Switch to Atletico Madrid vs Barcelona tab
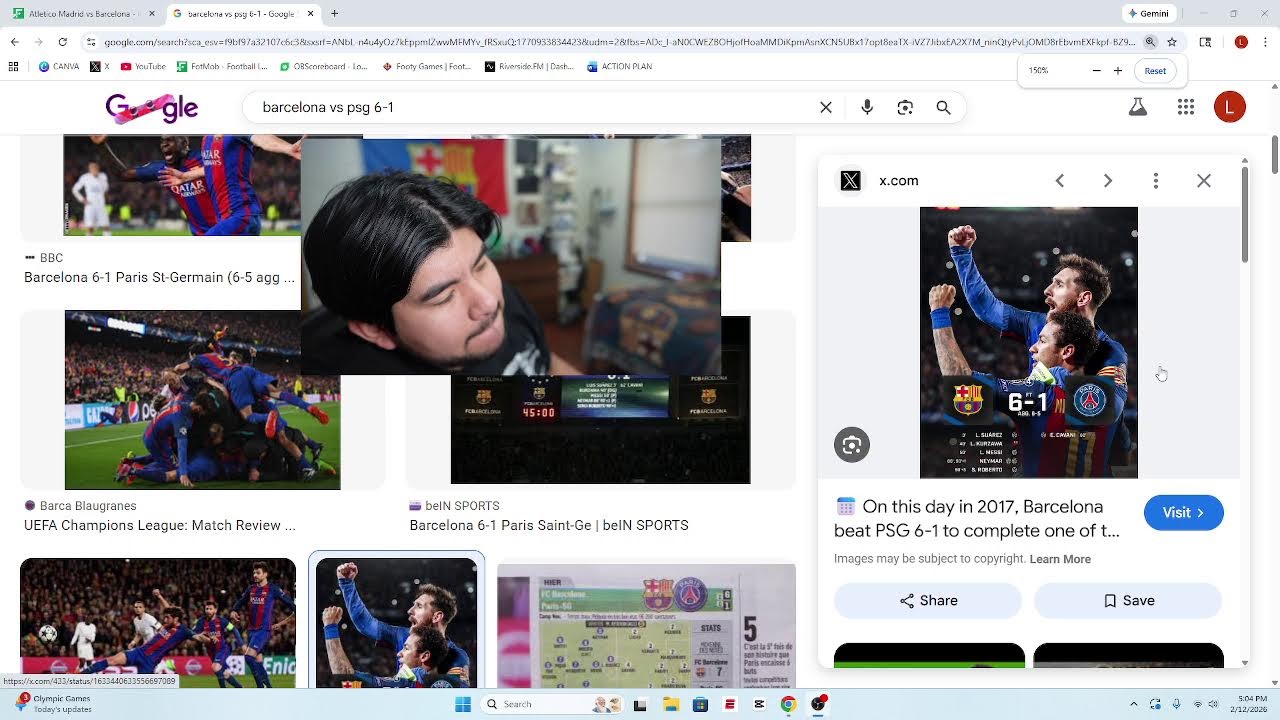Viewport: 1280px width, 720px height. tap(84, 14)
